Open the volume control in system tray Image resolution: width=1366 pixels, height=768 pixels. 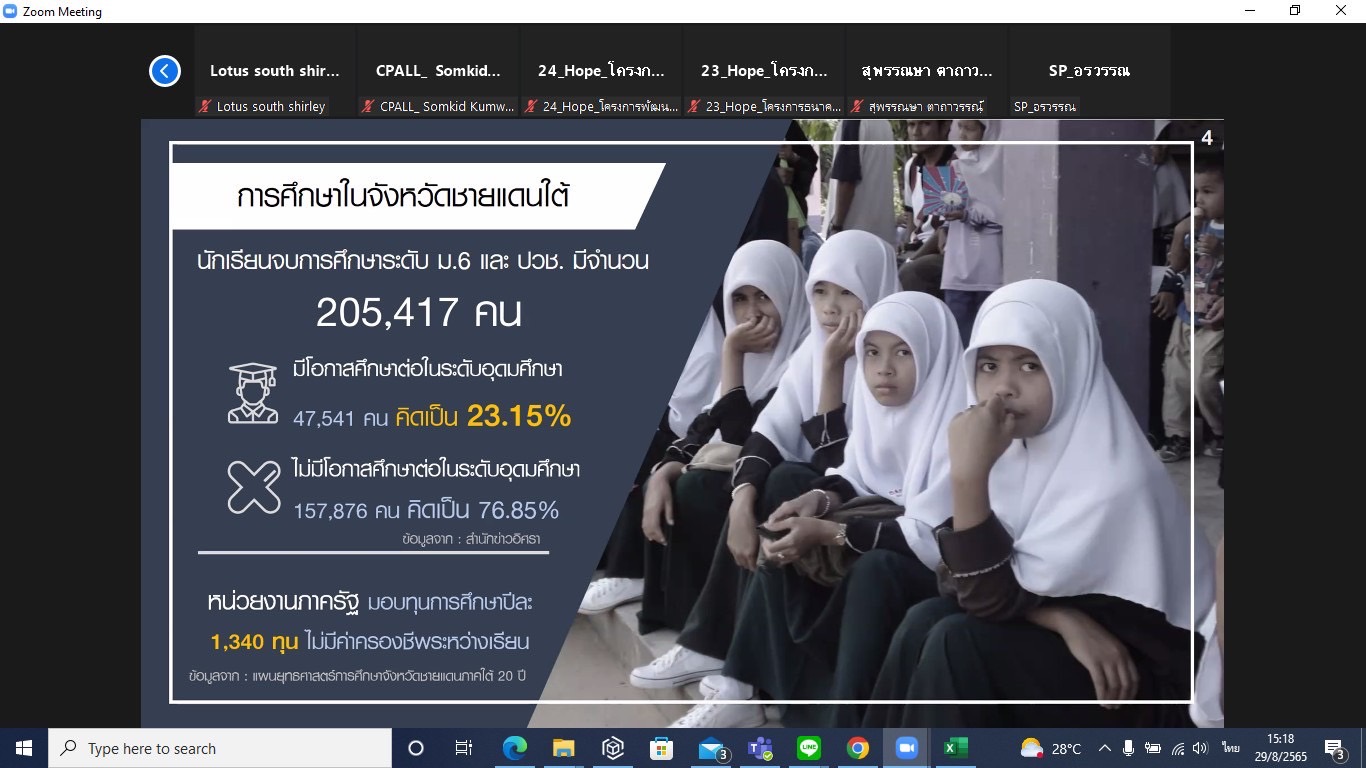tap(1201, 748)
